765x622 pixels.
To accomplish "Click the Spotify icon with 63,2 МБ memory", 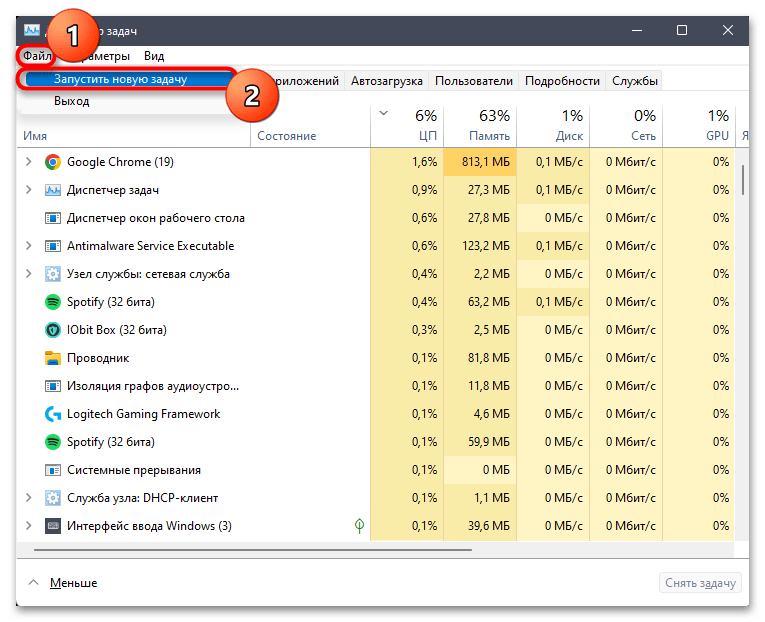I will coord(53,302).
